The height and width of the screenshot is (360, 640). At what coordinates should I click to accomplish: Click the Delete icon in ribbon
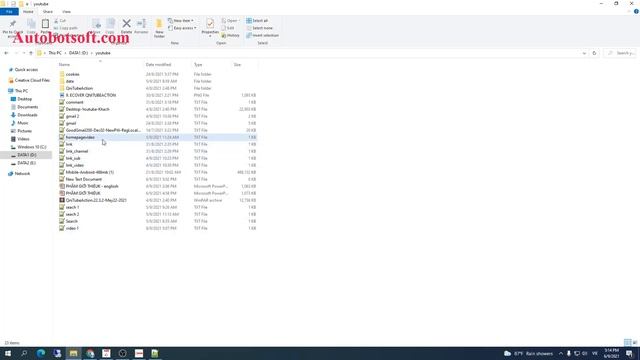[x=127, y=26]
